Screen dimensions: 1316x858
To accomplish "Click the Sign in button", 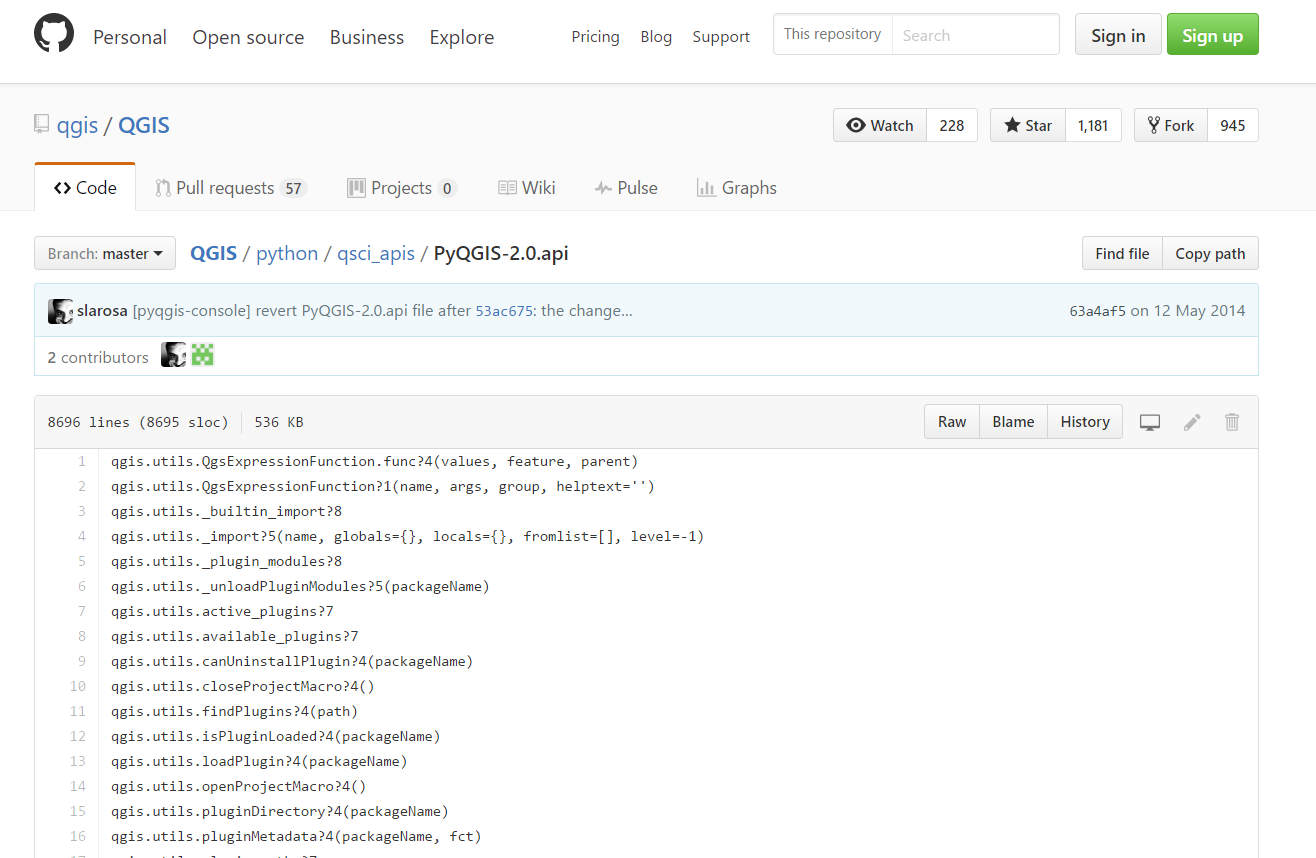I will (1118, 35).
